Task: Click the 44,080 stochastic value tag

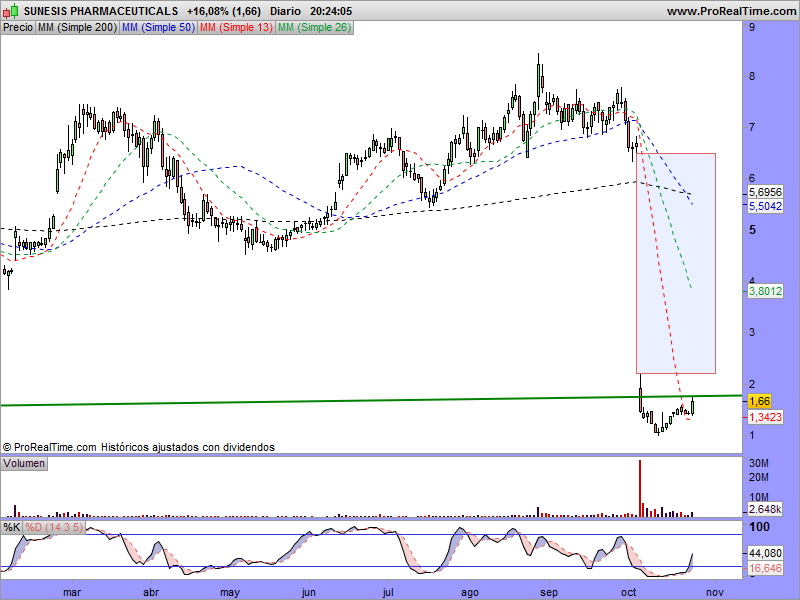Action: [x=765, y=553]
